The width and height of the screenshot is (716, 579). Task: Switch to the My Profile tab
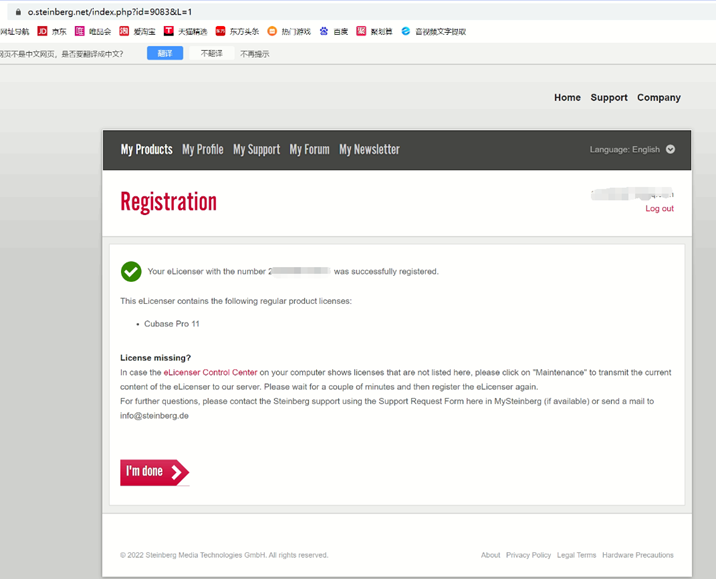(x=202, y=149)
